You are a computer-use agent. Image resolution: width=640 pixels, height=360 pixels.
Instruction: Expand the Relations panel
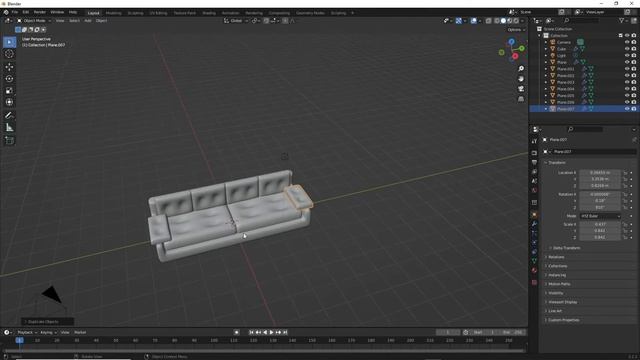click(x=556, y=257)
